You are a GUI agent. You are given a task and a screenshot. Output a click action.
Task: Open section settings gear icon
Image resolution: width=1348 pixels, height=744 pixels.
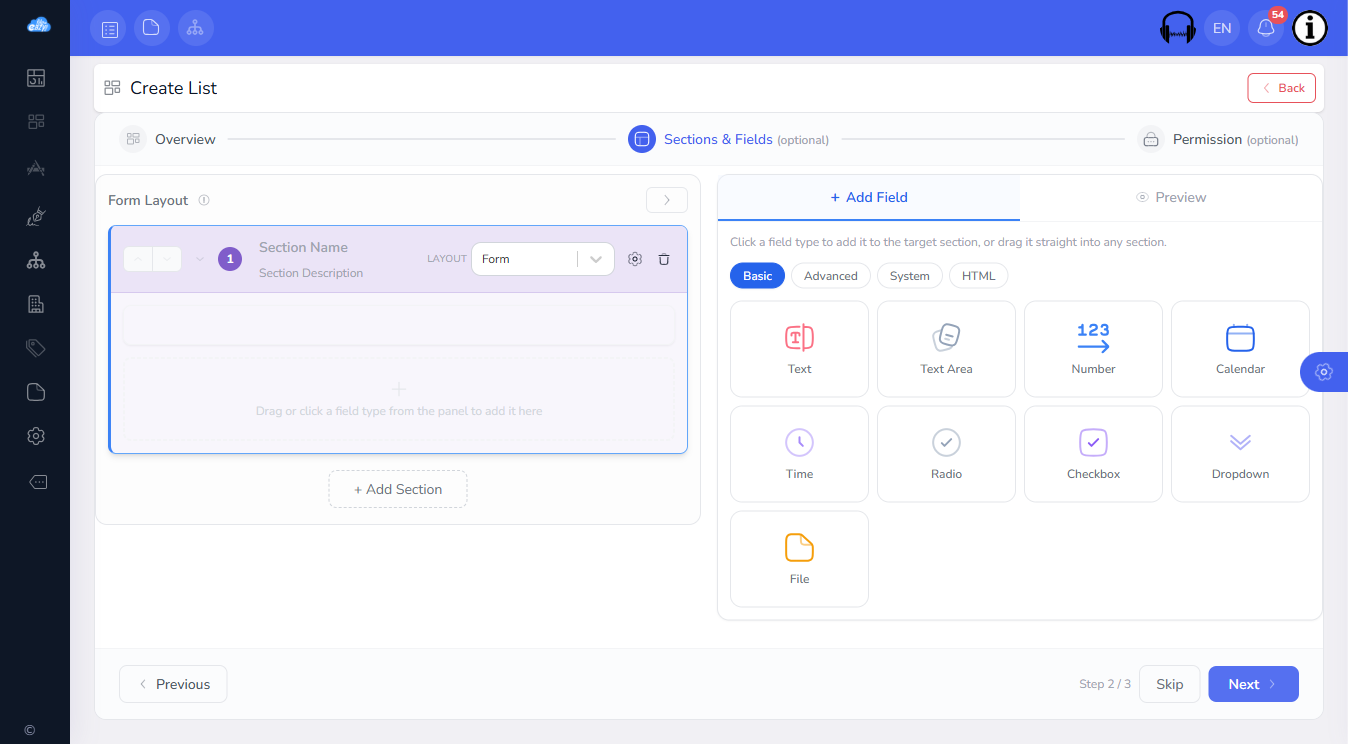pos(634,259)
